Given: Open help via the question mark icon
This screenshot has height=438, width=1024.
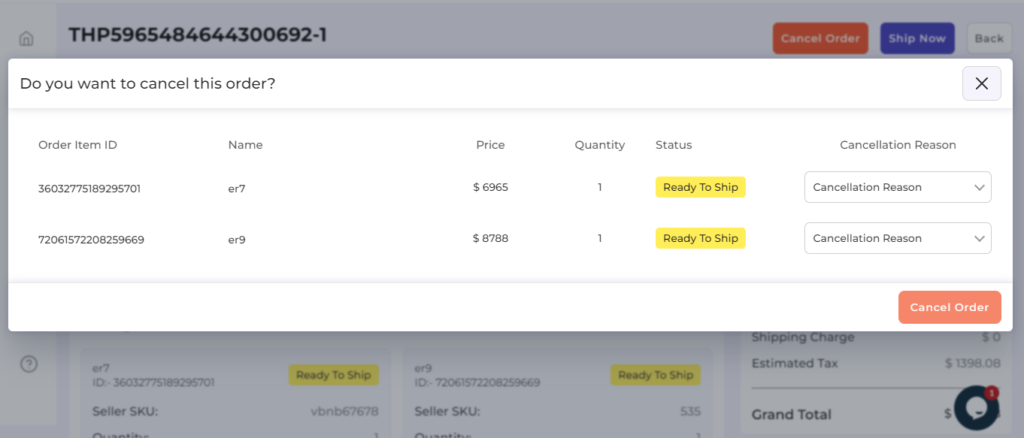Looking at the screenshot, I should (29, 364).
